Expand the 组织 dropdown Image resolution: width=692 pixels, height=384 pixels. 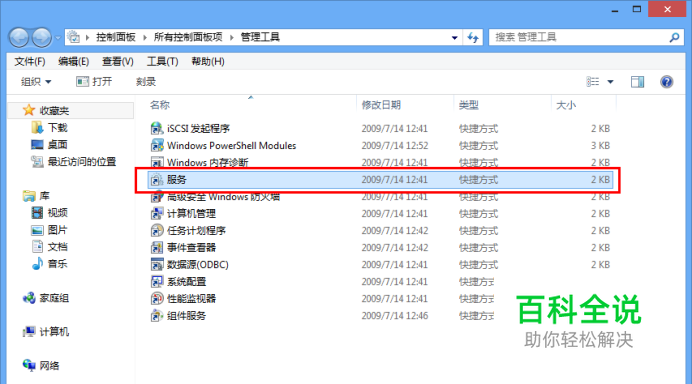tap(36, 82)
